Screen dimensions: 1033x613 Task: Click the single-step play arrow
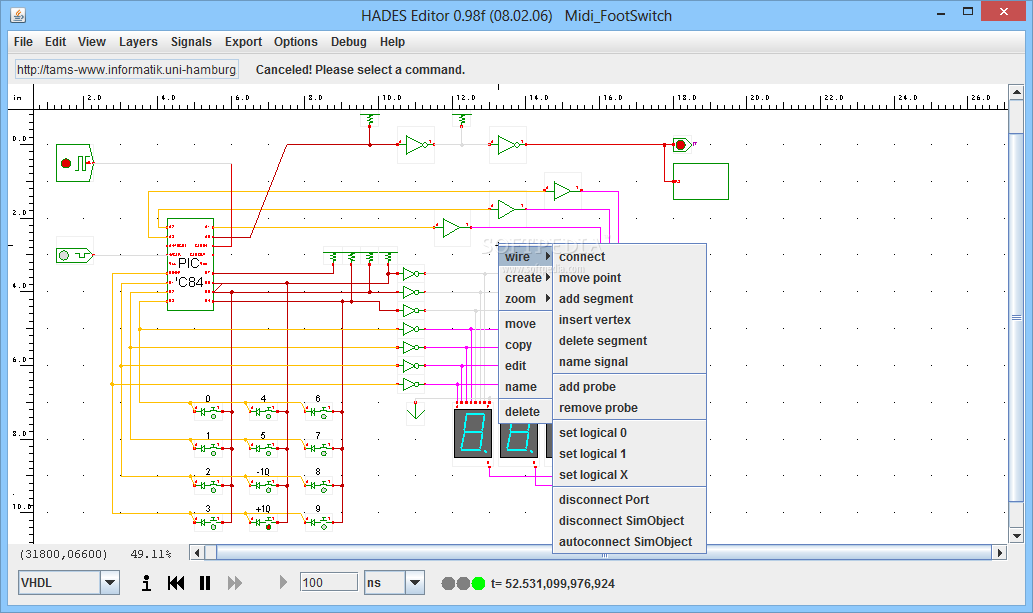pyautogui.click(x=283, y=582)
